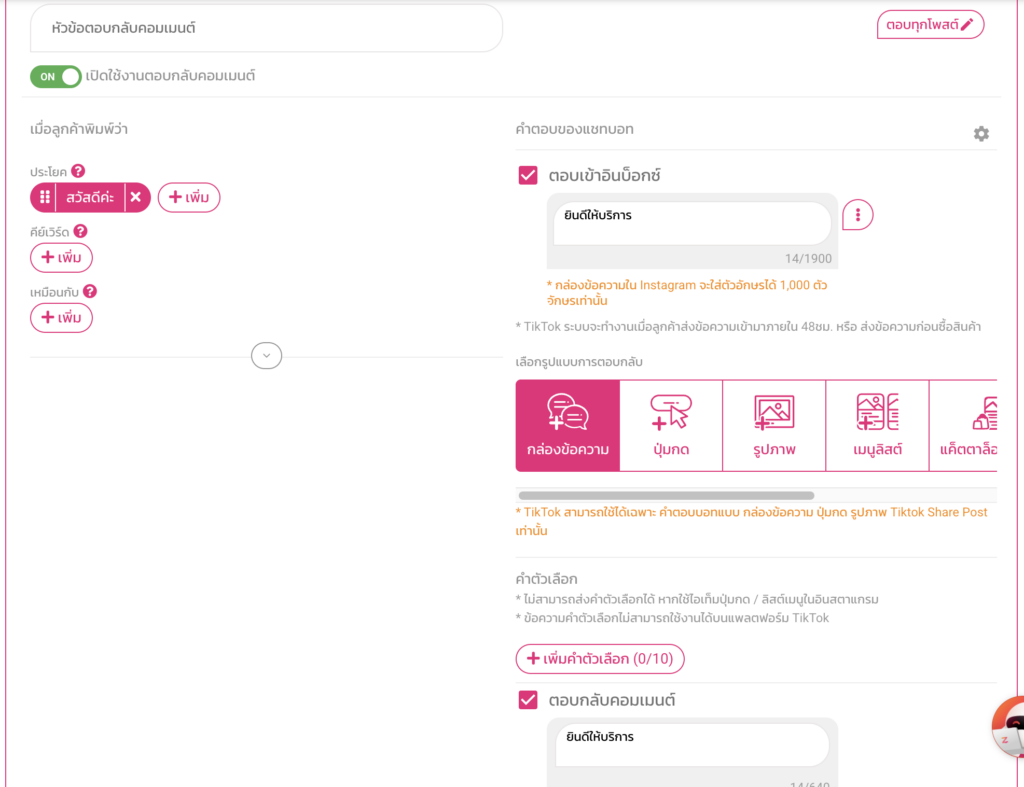
Task: Remove the สวัสดีค่ะ phrase tag
Action: pyautogui.click(x=136, y=198)
